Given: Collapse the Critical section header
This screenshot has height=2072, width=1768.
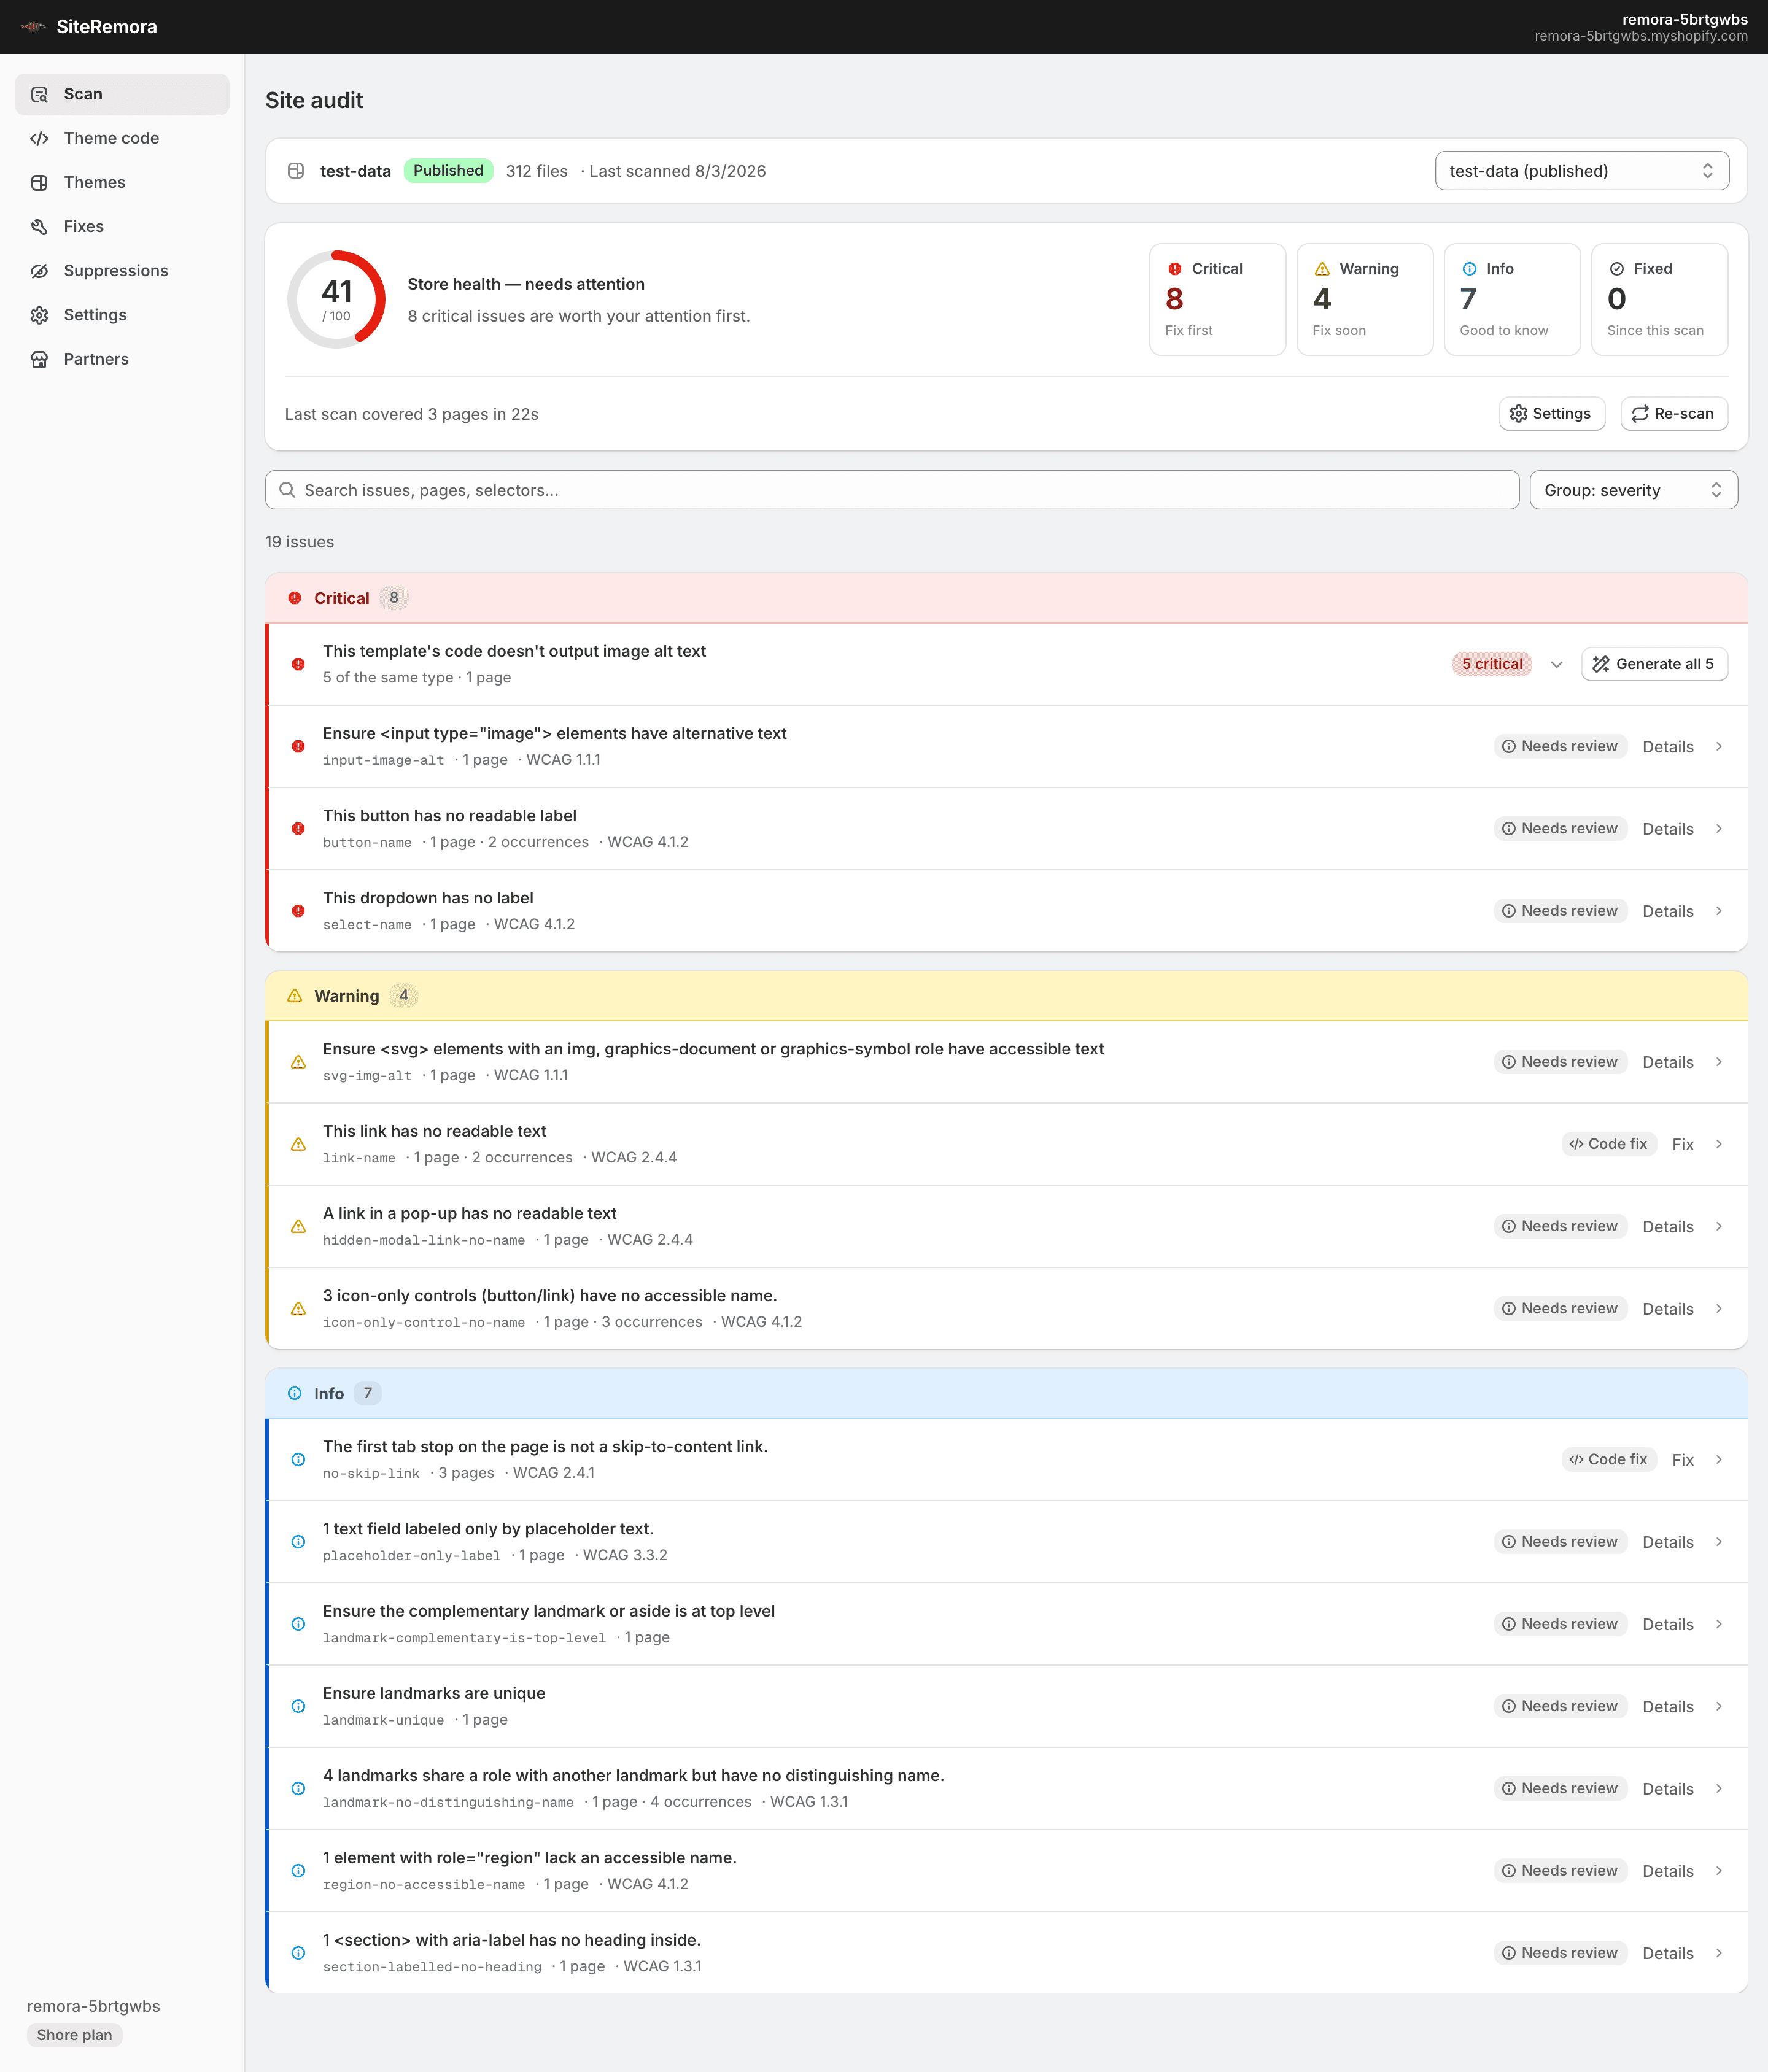Looking at the screenshot, I should click(1006, 598).
